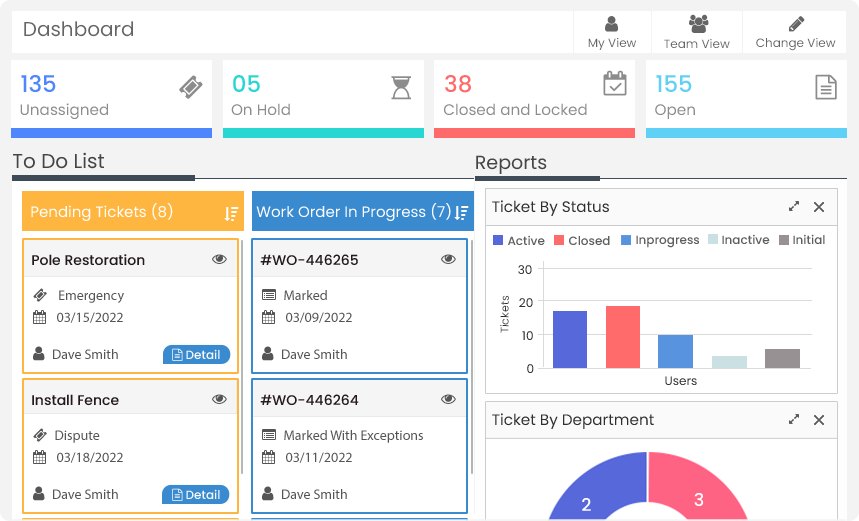Click Work Order In Progress (7) header
The height and width of the screenshot is (521, 859).
pyautogui.click(x=363, y=211)
